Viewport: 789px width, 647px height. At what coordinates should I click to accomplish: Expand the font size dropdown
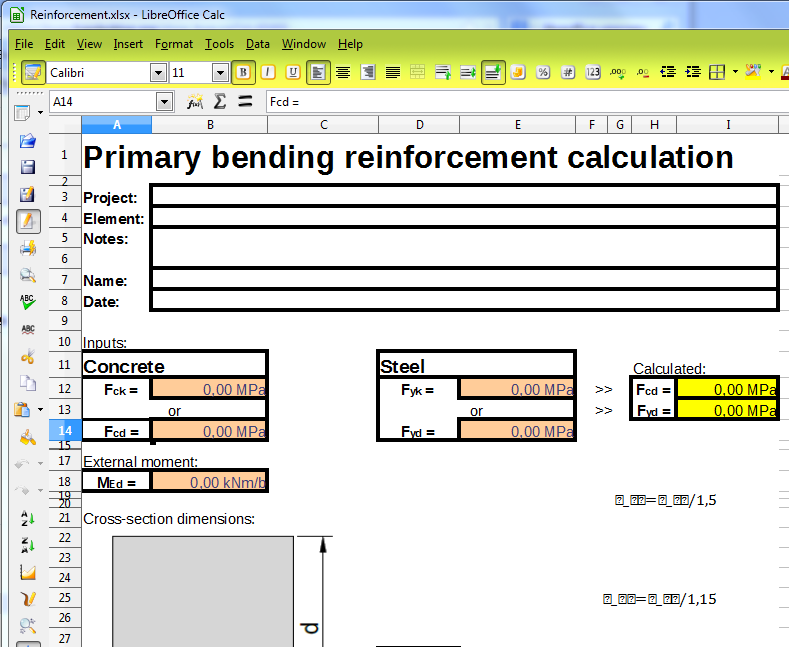click(220, 72)
